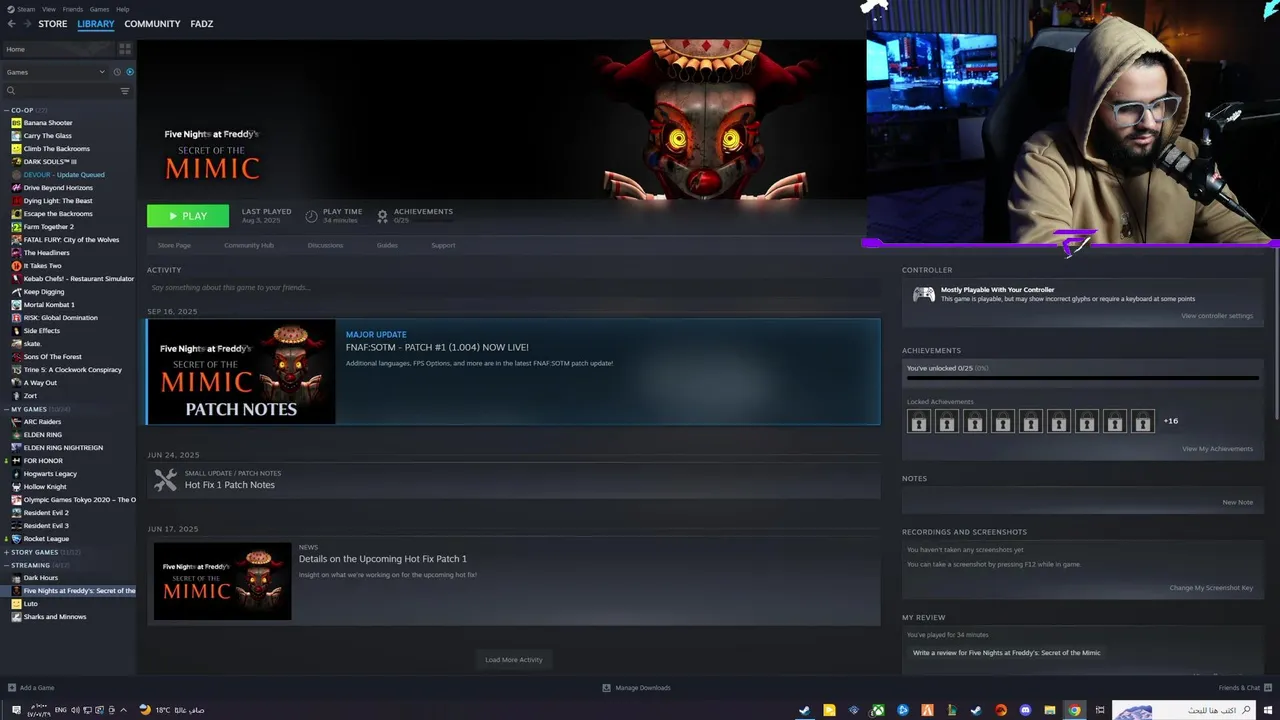This screenshot has height=720, width=1280.
Task: Open the Manage Downloads icon
Action: click(606, 688)
